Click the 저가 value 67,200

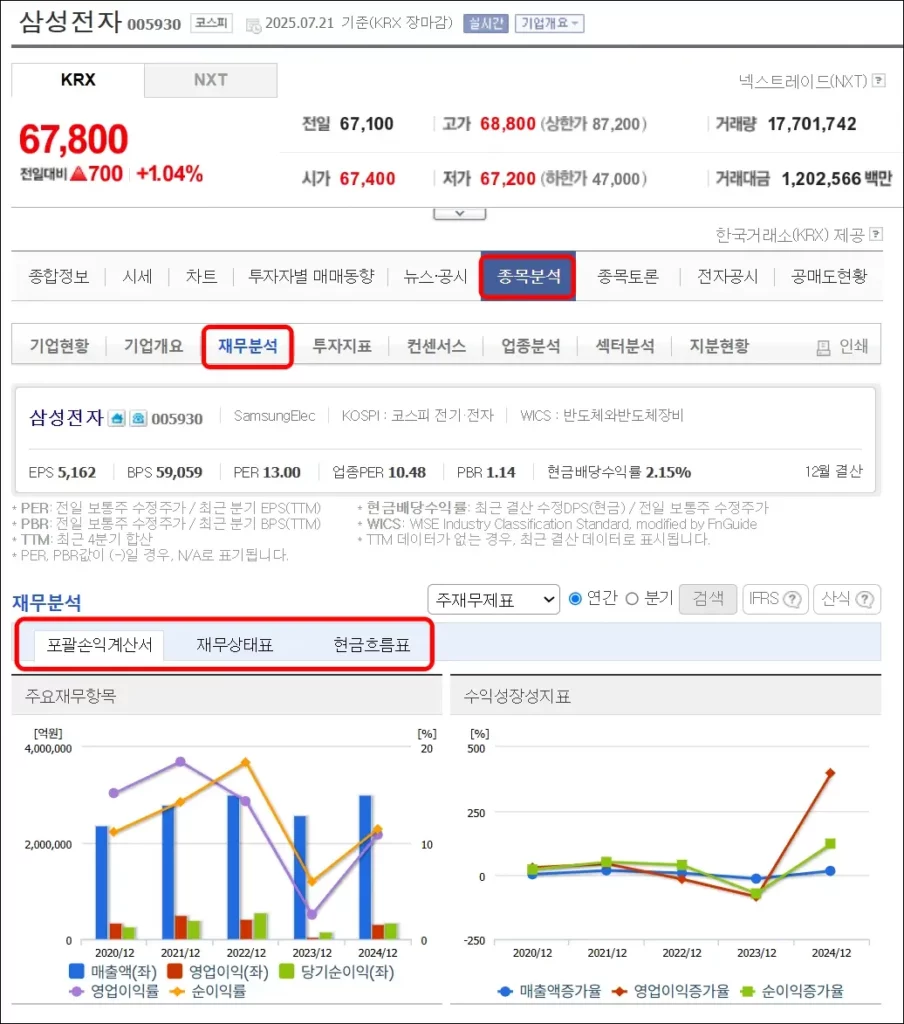[x=508, y=178]
